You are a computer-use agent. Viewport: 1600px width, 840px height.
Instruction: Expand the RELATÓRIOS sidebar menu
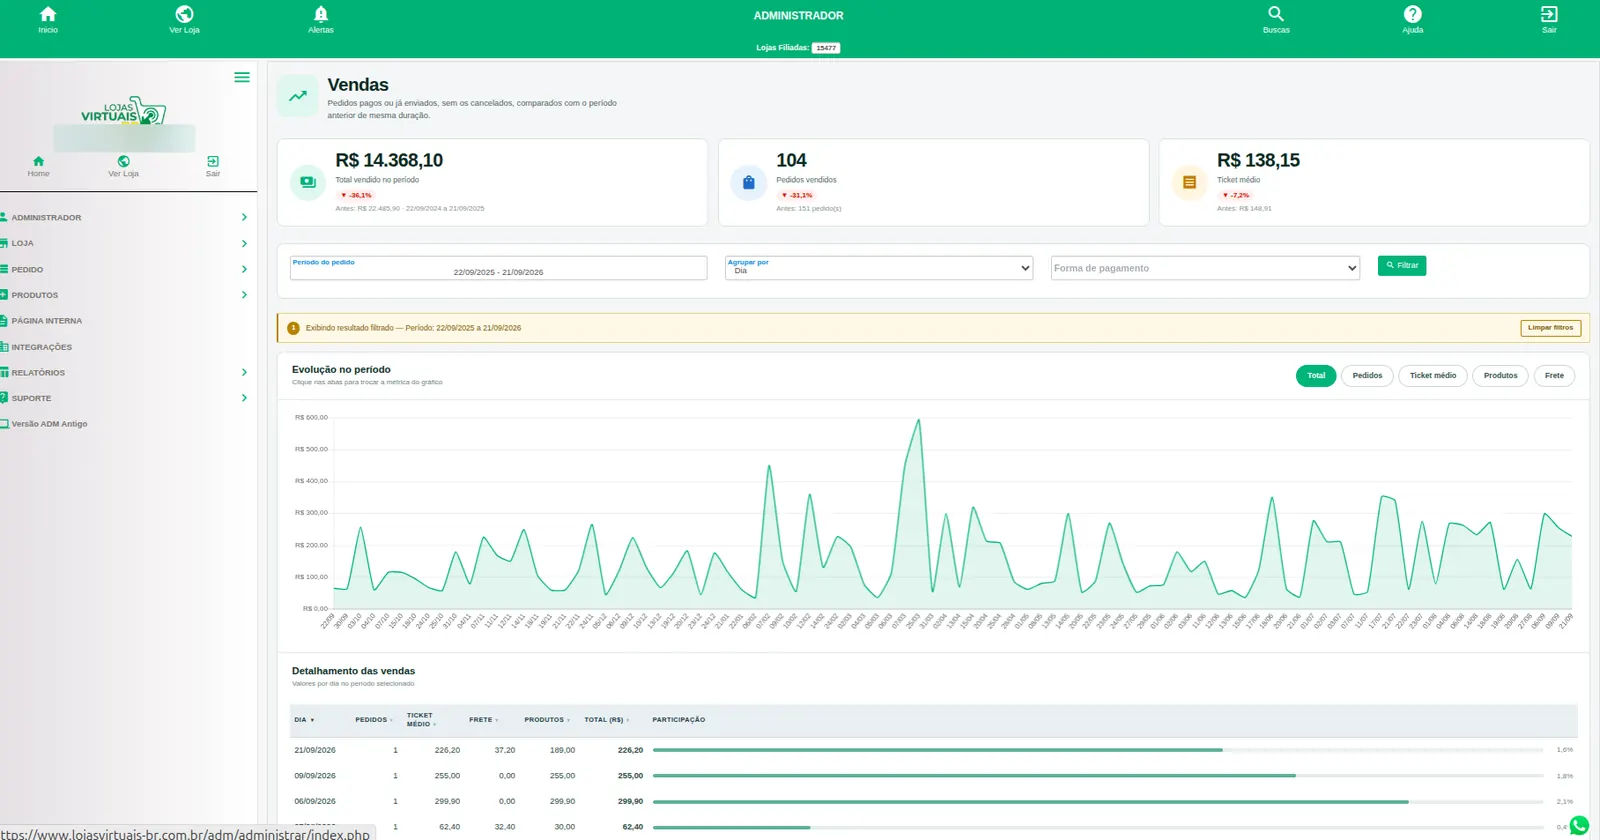pos(124,372)
